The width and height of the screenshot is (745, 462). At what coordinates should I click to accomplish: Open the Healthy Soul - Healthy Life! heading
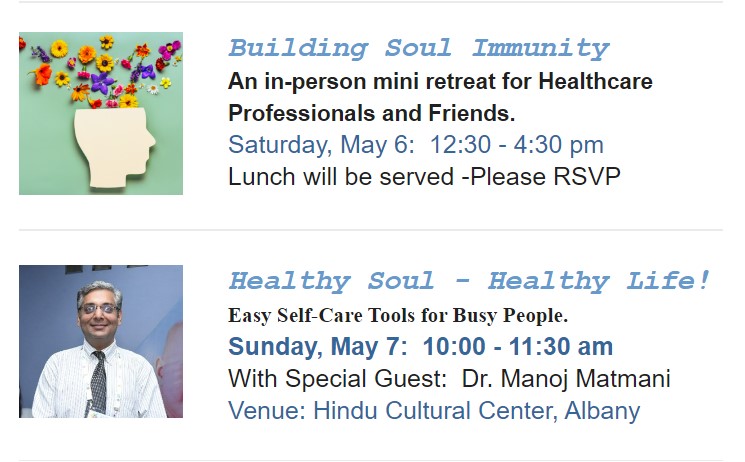pyautogui.click(x=469, y=281)
